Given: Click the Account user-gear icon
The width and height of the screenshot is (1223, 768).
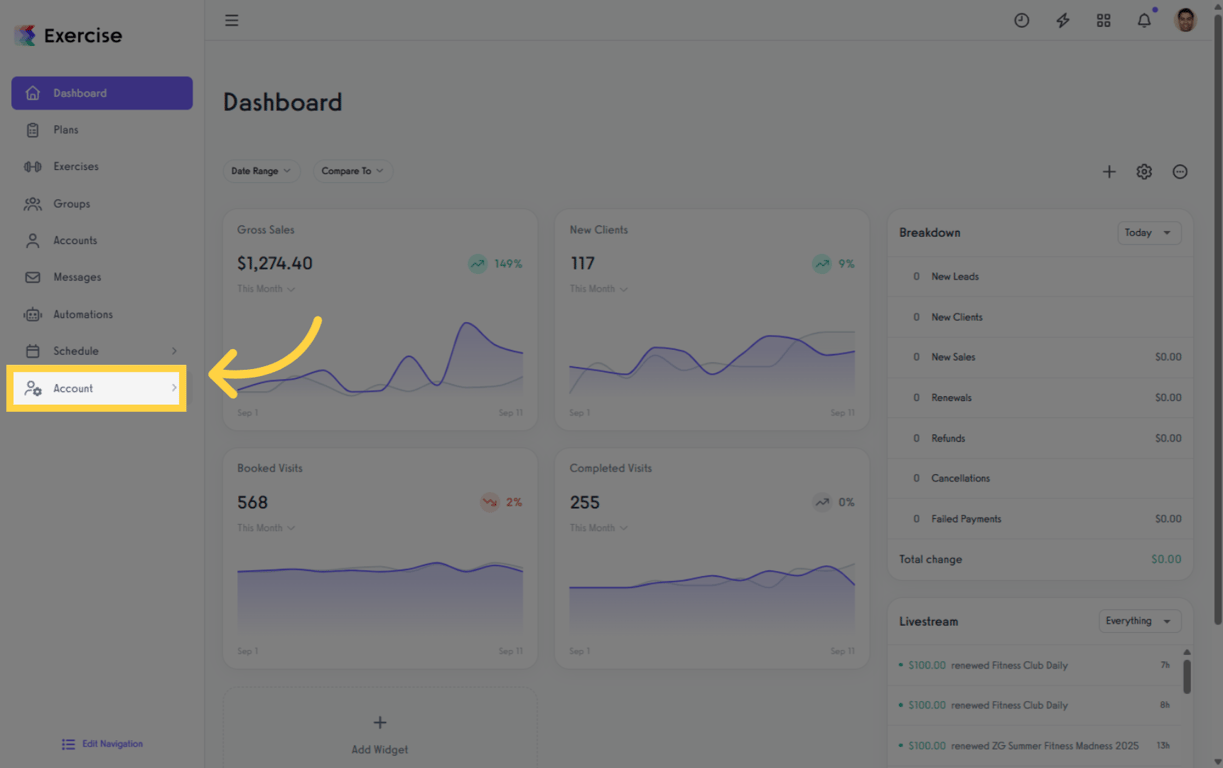Looking at the screenshot, I should (x=33, y=388).
